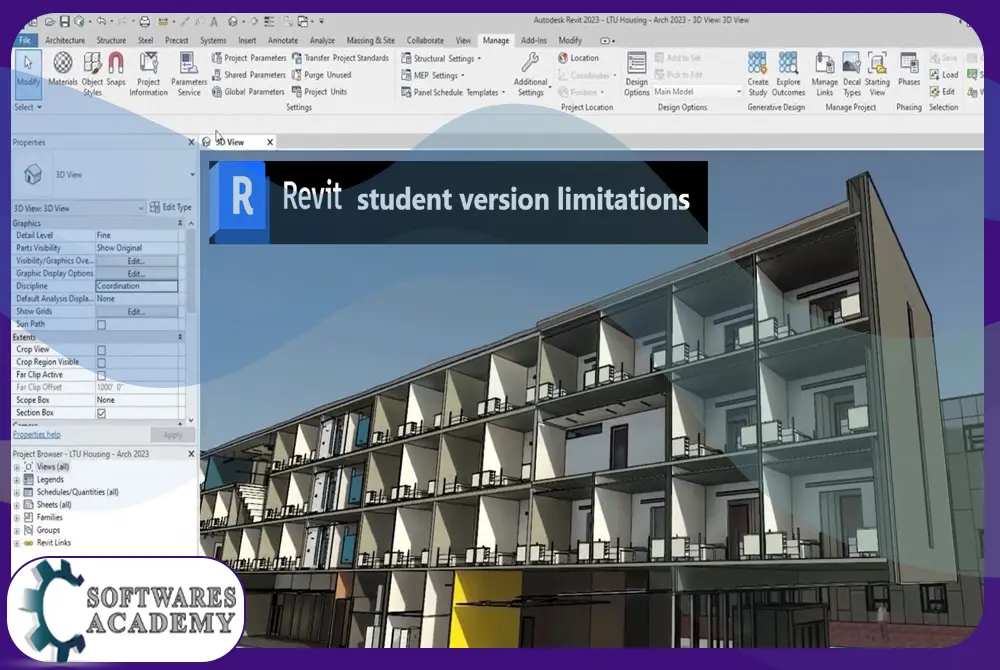Switch to Structure ribbon tab
This screenshot has width=1000, height=670.
click(x=111, y=40)
